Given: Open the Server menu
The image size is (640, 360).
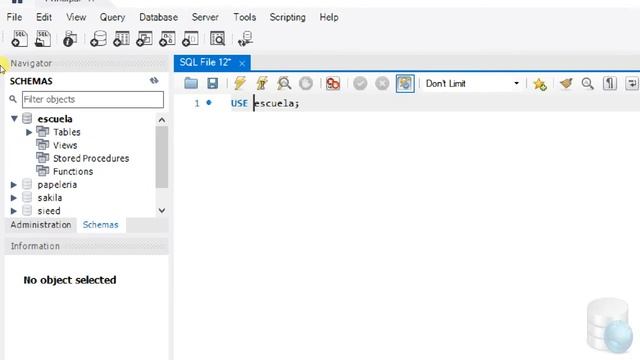Looking at the screenshot, I should click(x=205, y=17).
